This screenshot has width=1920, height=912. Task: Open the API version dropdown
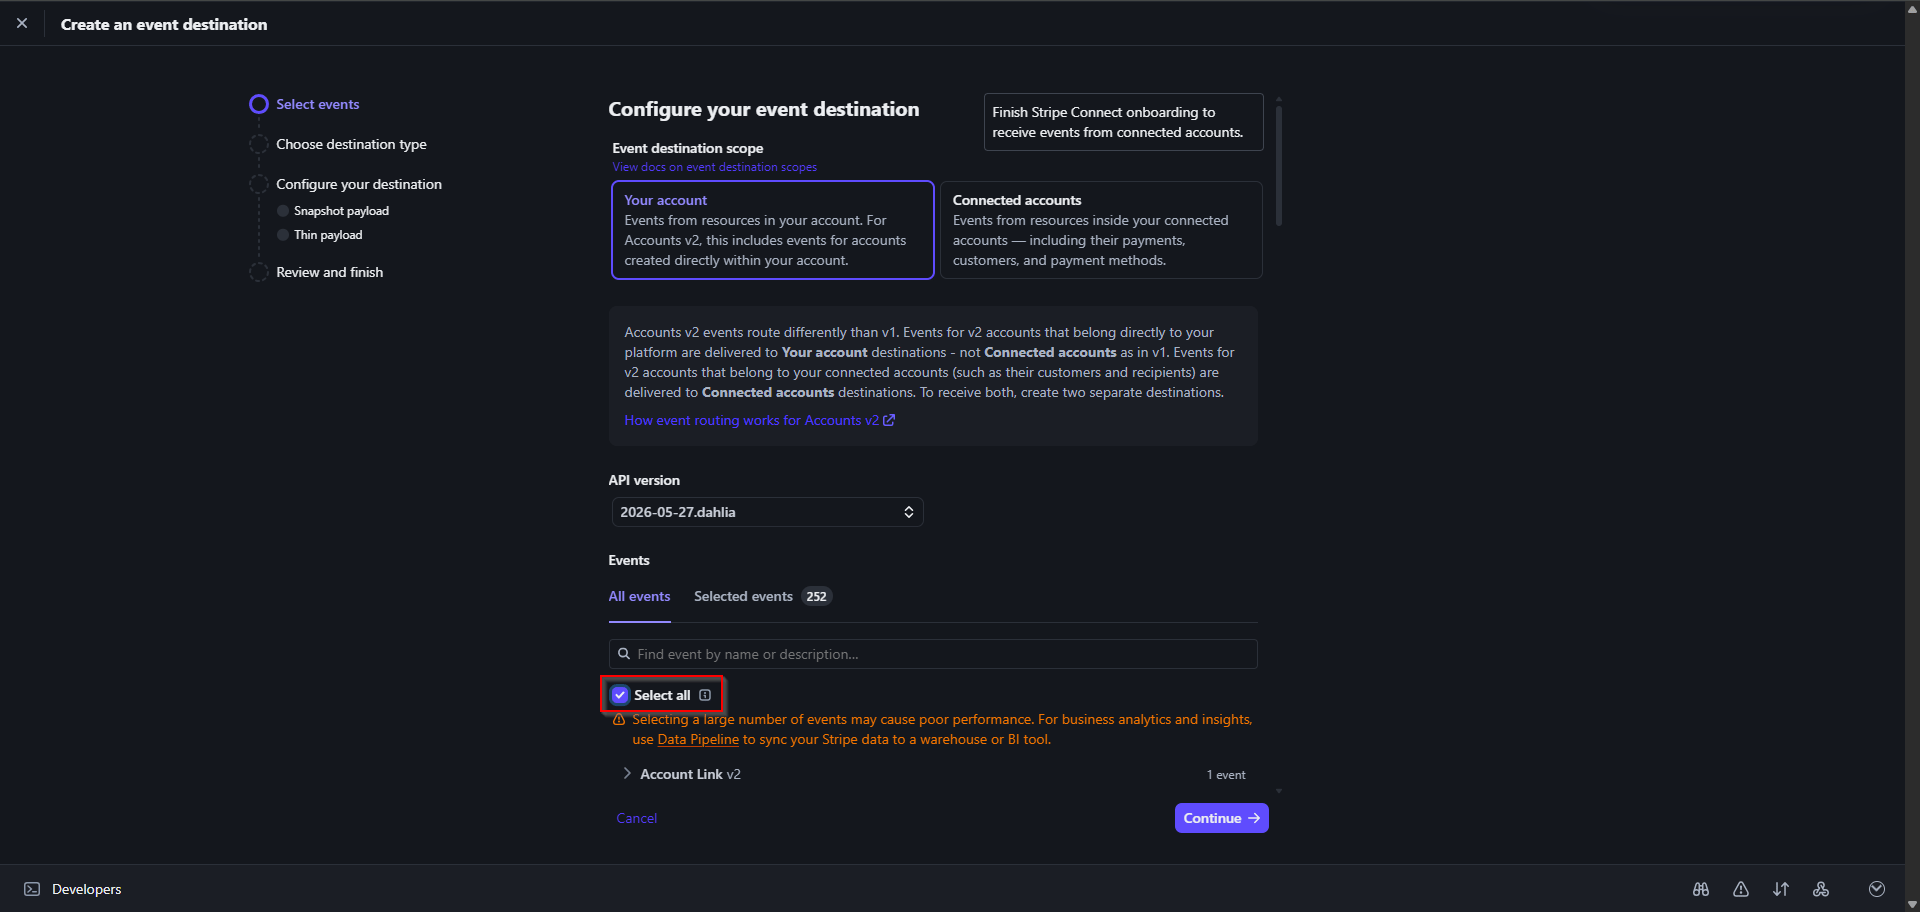pos(767,512)
